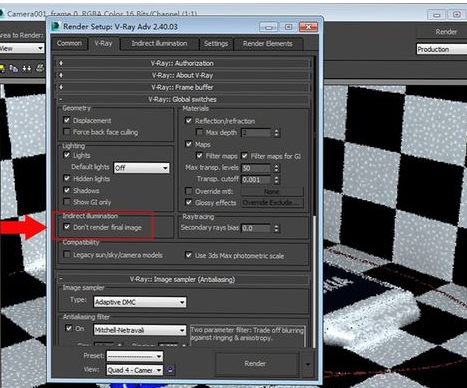467x388 pixels.
Task: Toggle the Shadows checkbox
Action: pyautogui.click(x=67, y=190)
